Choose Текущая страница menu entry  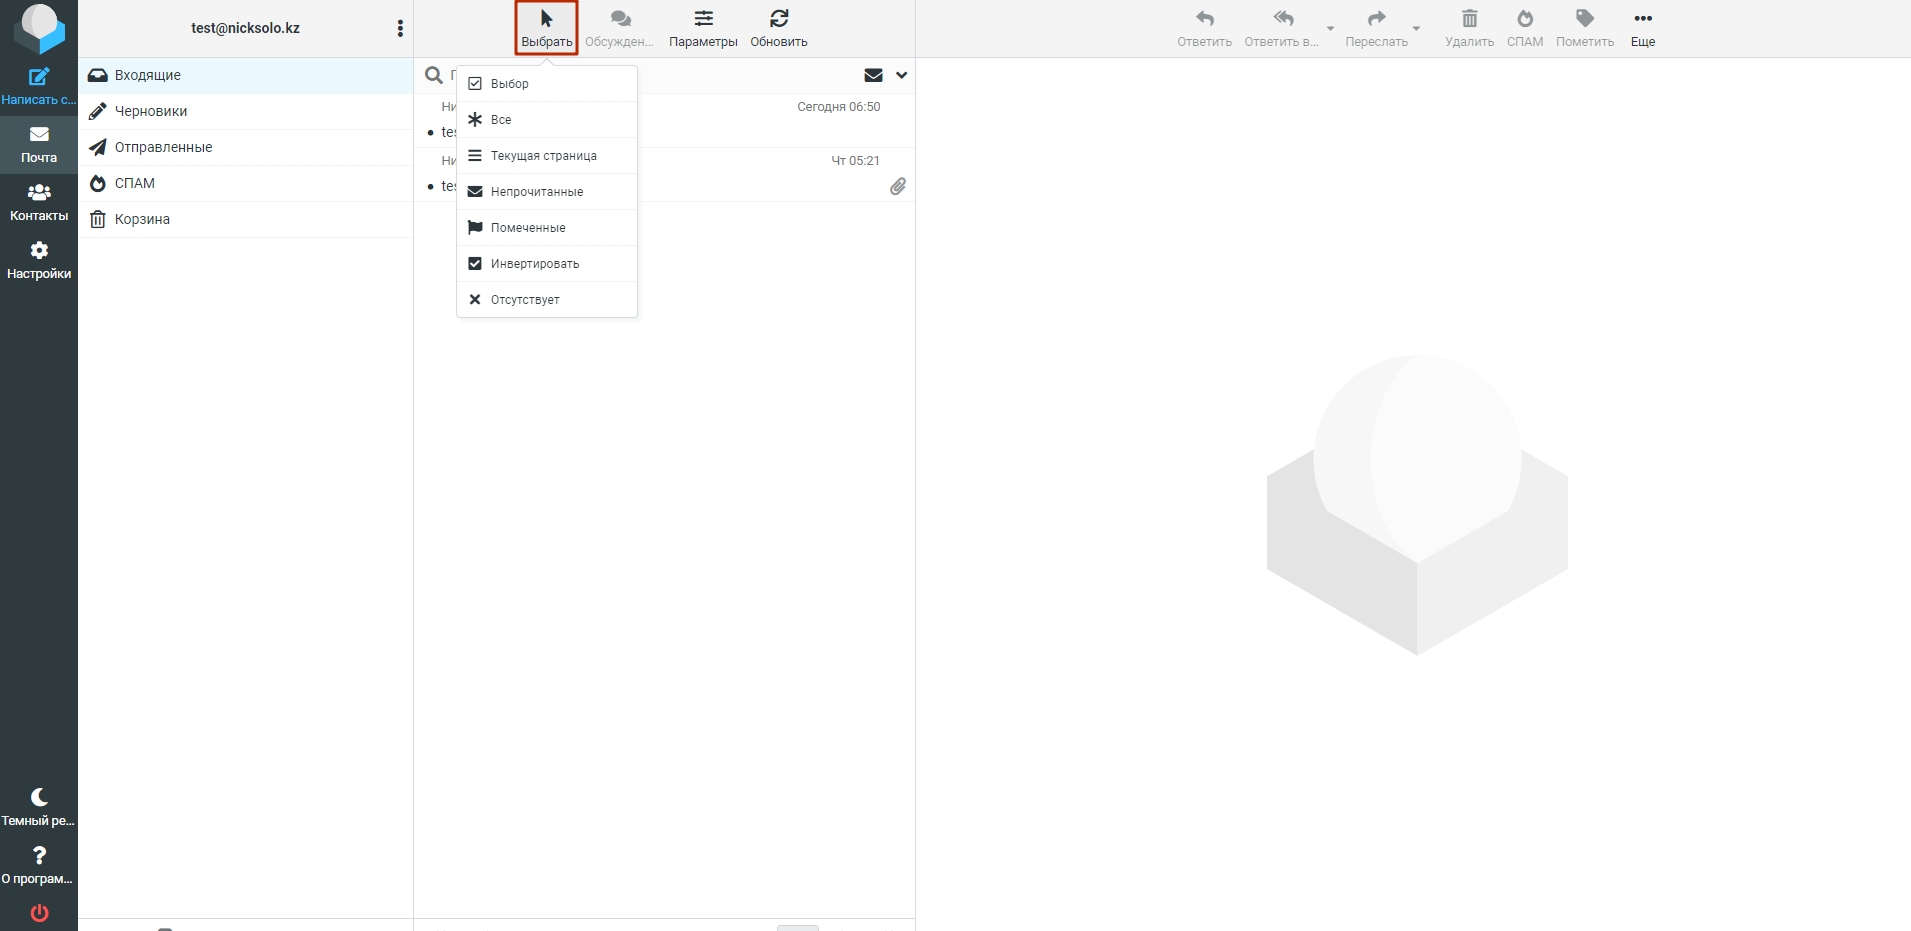pos(547,156)
